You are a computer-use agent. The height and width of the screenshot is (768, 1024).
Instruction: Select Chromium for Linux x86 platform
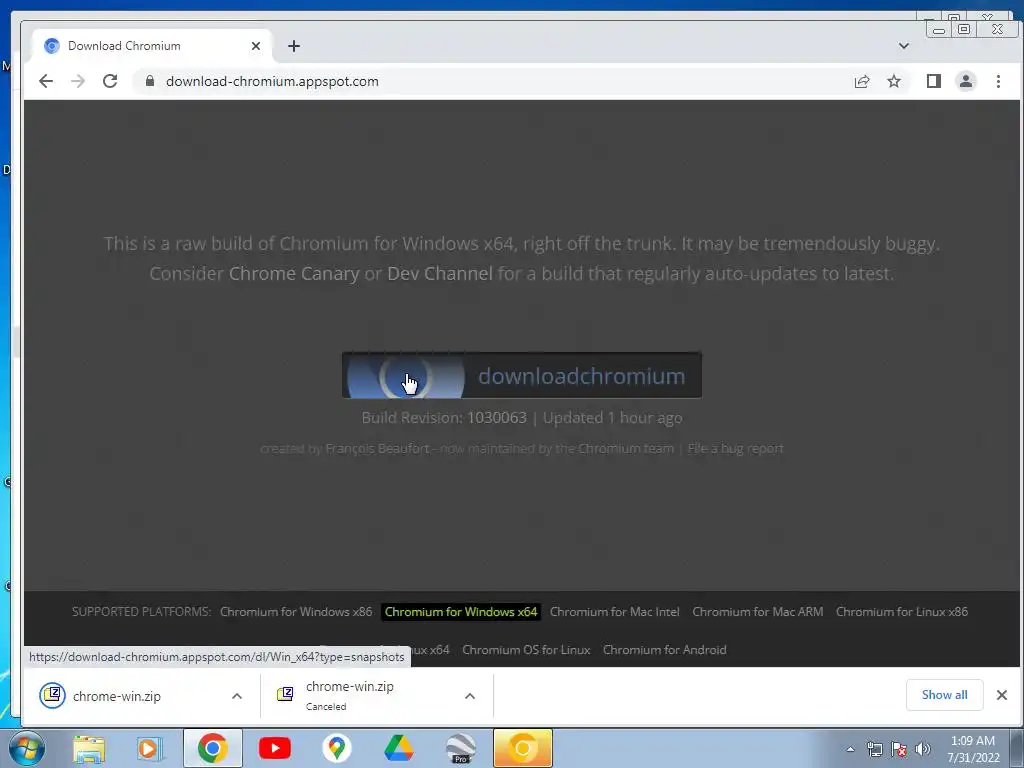(x=902, y=612)
